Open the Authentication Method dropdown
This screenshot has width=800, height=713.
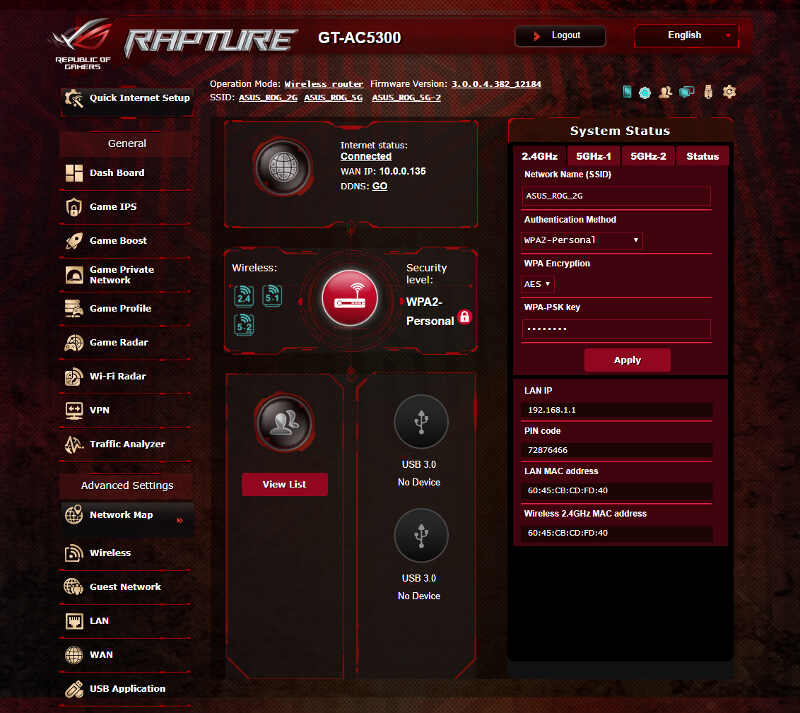tap(581, 240)
